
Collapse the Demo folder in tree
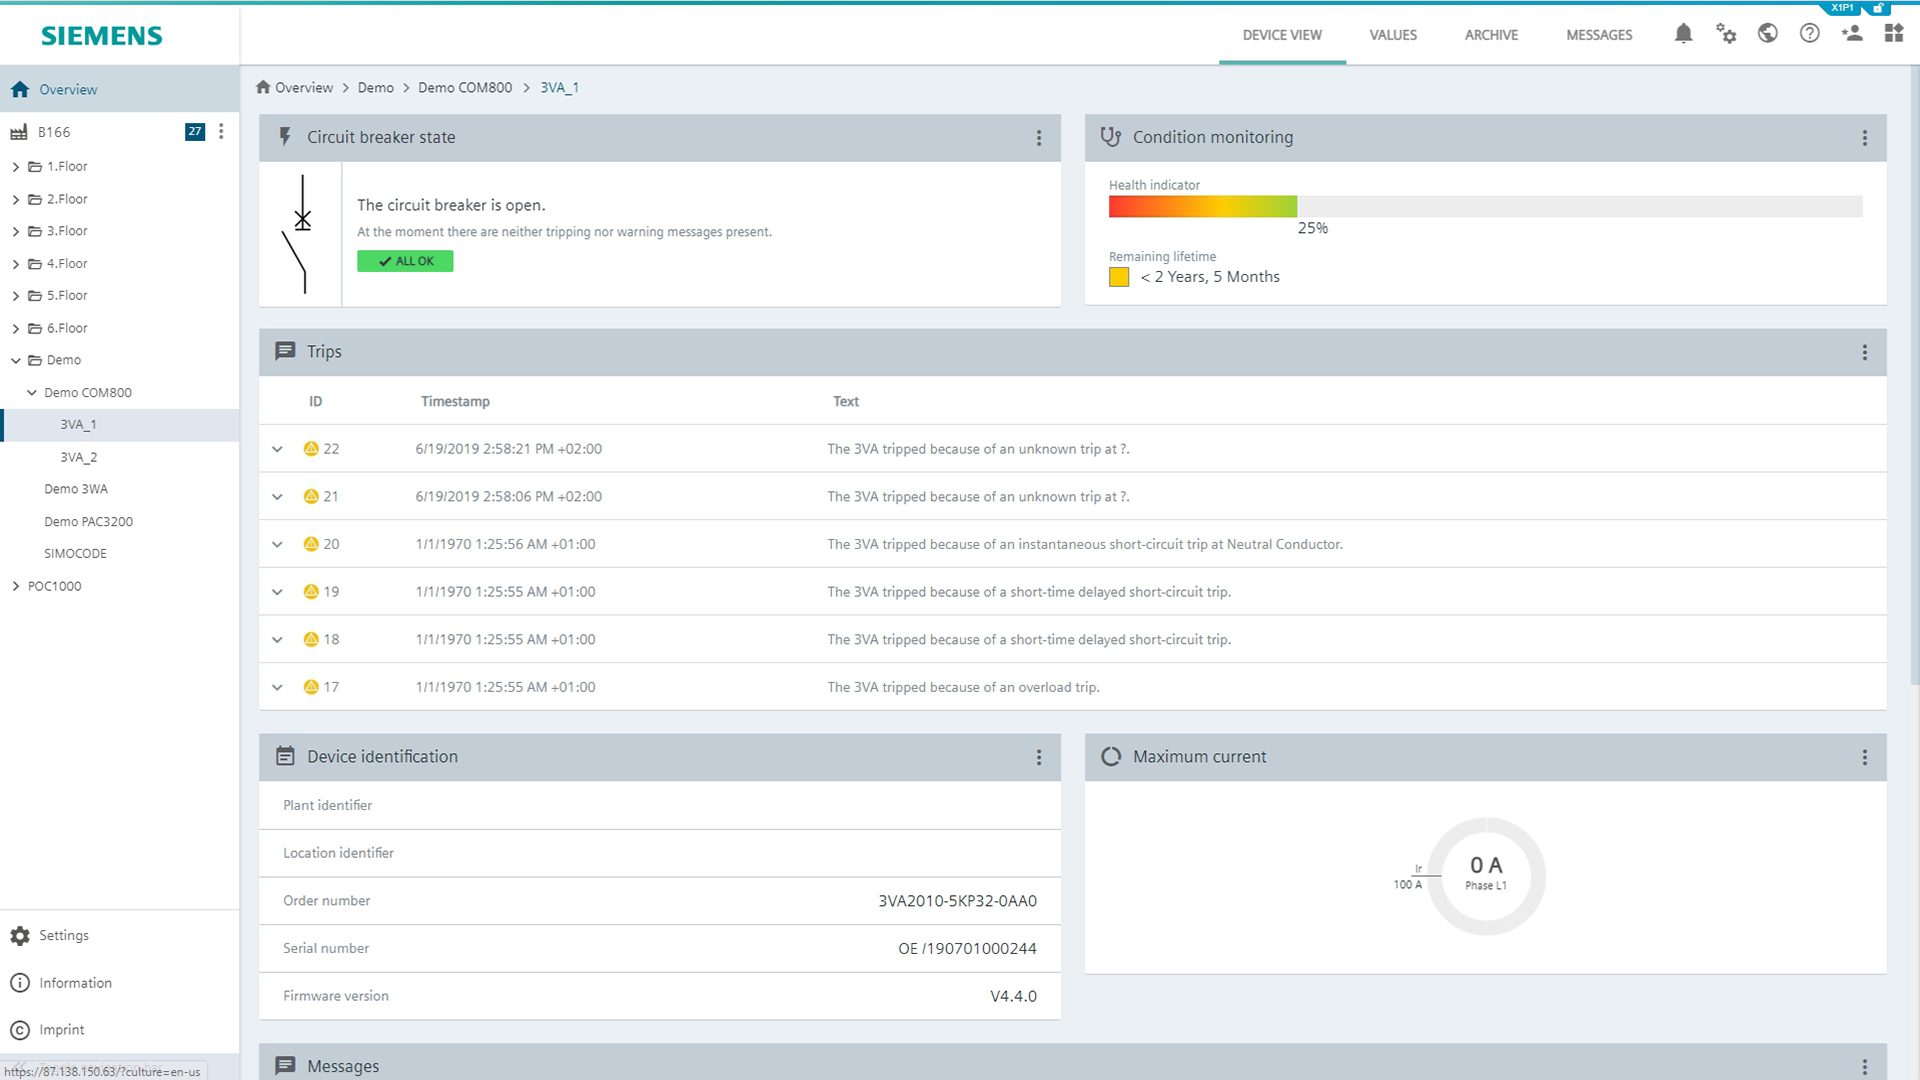(x=15, y=360)
